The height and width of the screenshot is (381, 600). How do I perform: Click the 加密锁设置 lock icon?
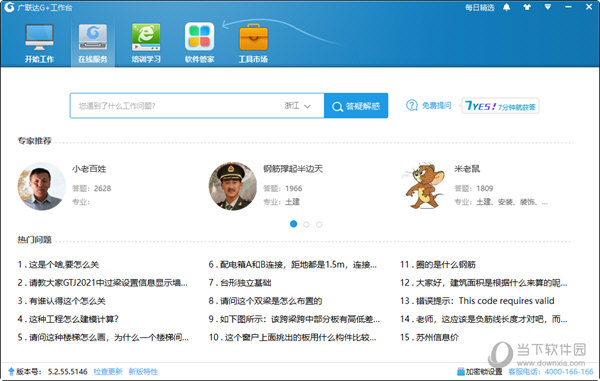[460, 371]
